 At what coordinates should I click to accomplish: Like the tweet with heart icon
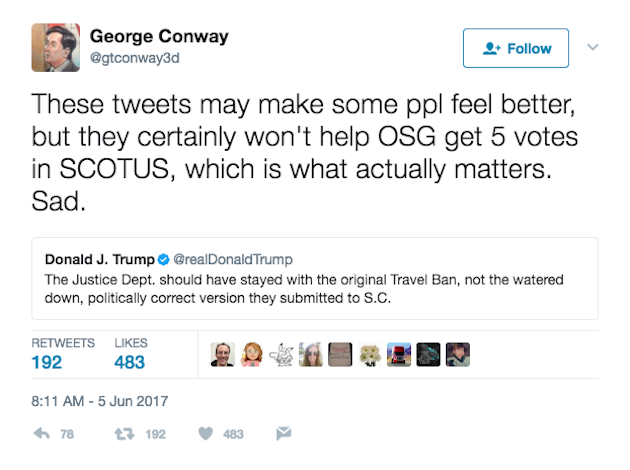[x=205, y=434]
